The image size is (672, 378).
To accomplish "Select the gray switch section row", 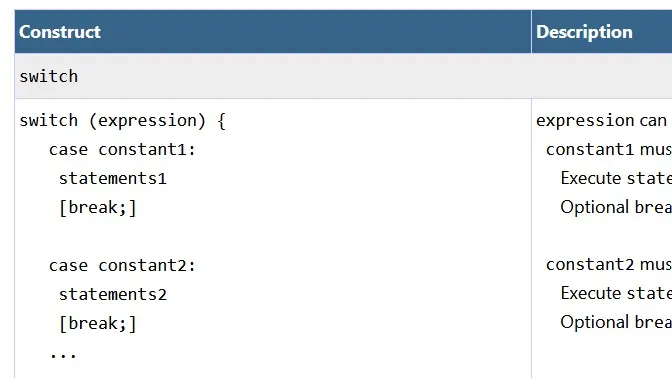I will [x=343, y=76].
